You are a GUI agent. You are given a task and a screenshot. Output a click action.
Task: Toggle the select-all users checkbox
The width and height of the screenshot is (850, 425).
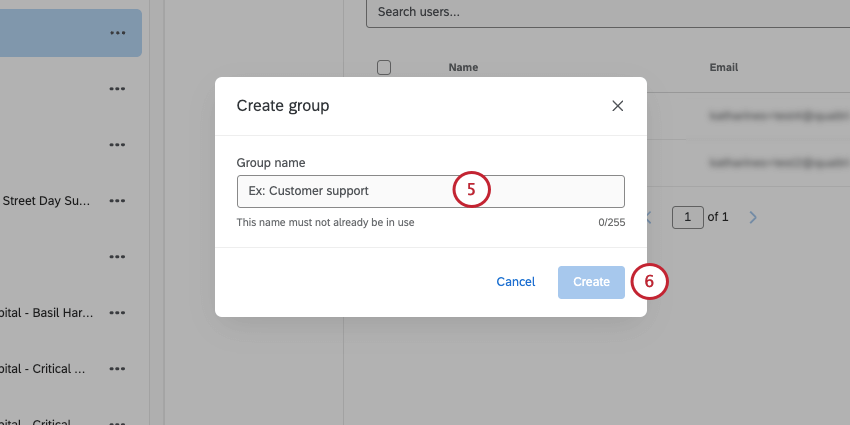pos(384,68)
